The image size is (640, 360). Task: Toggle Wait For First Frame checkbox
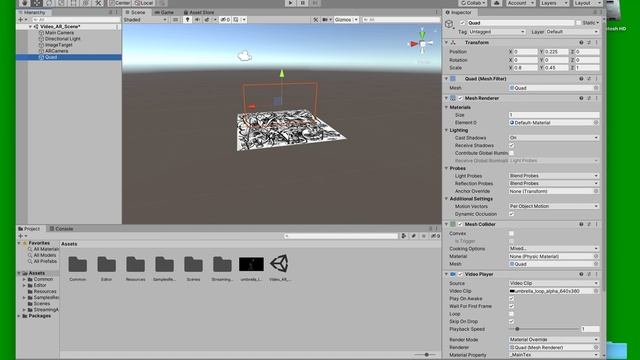pos(511,306)
